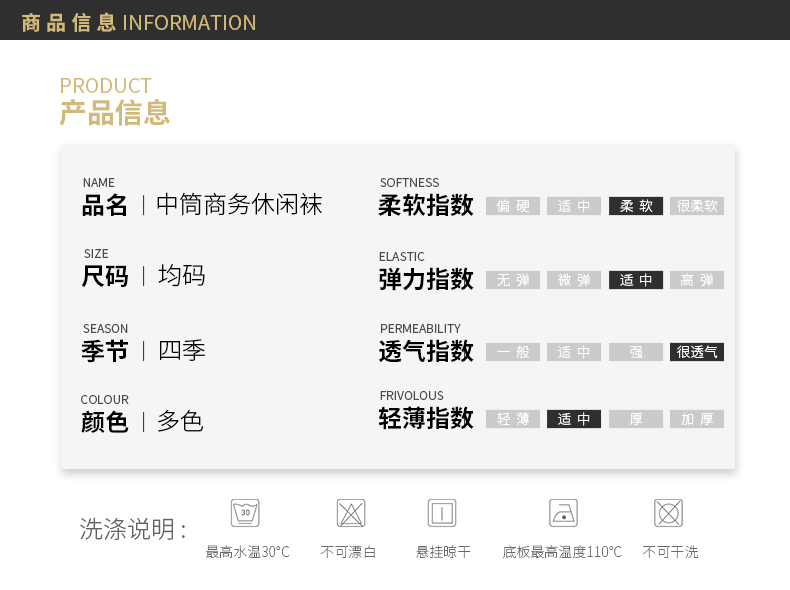The height and width of the screenshot is (590, 790).
Task: Click the 30°C wash temperature icon
Action: (x=245, y=513)
